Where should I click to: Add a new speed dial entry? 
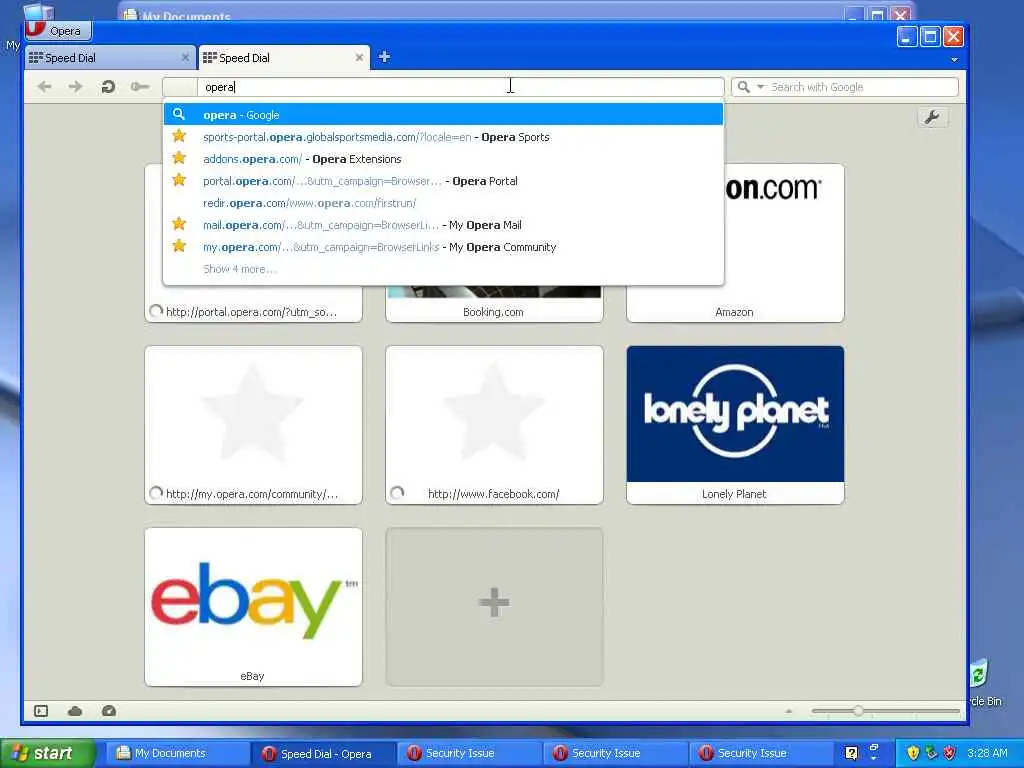point(494,607)
